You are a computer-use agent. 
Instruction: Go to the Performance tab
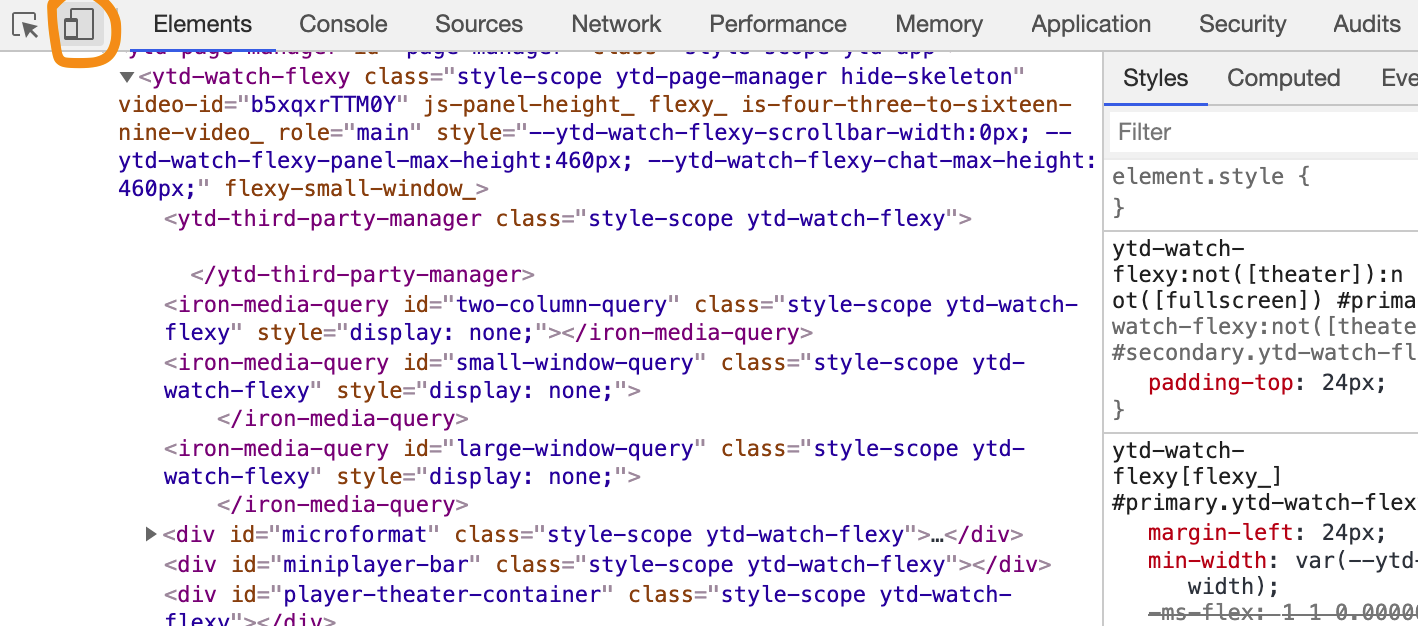778,24
